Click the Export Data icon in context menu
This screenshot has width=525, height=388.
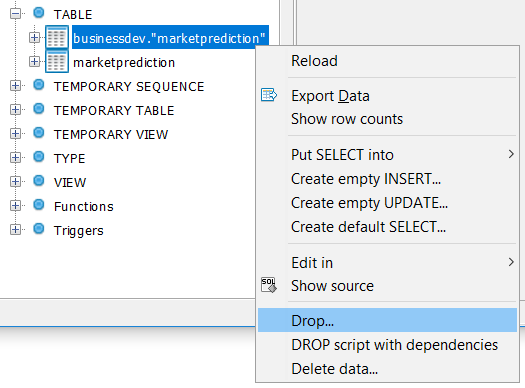pos(269,95)
